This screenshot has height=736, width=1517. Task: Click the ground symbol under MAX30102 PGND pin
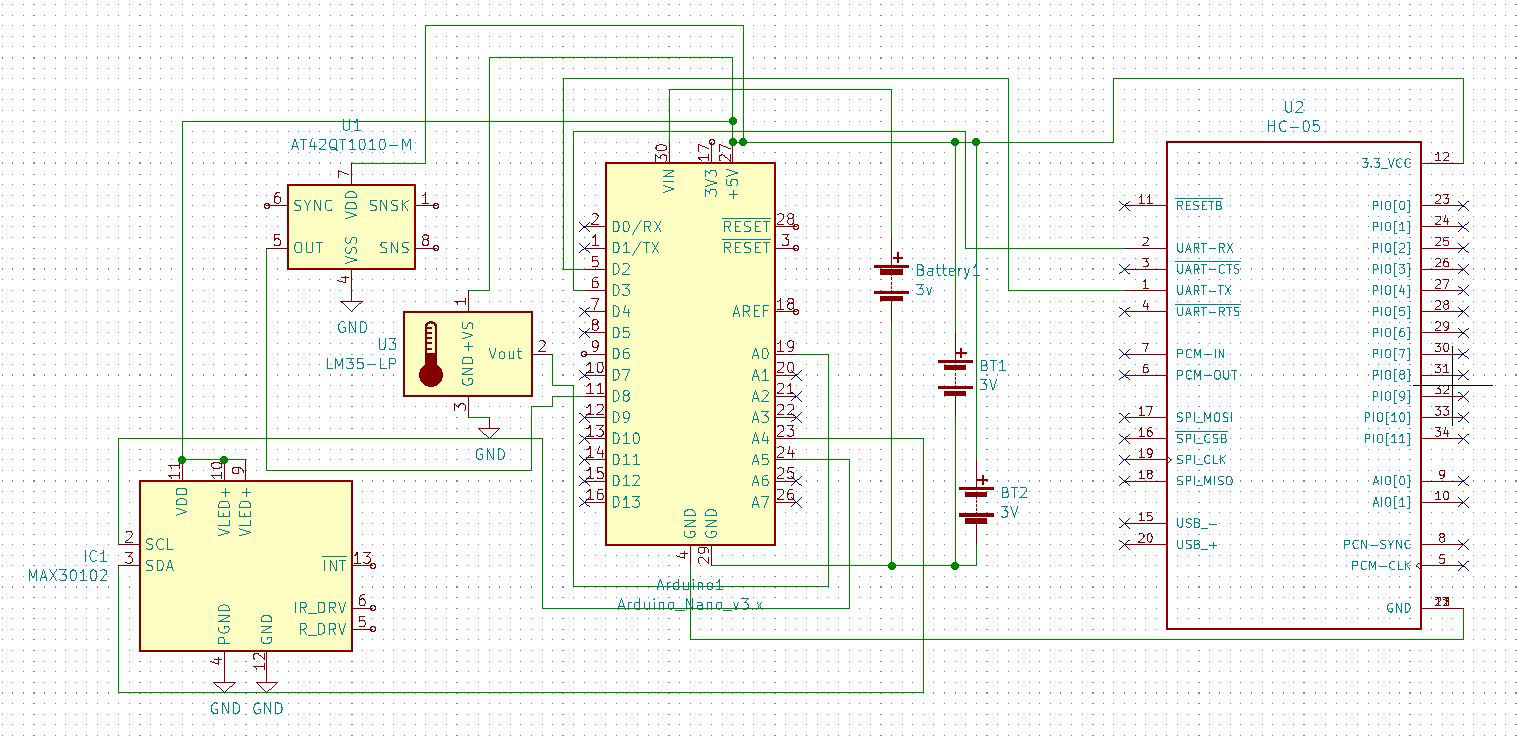click(x=224, y=686)
